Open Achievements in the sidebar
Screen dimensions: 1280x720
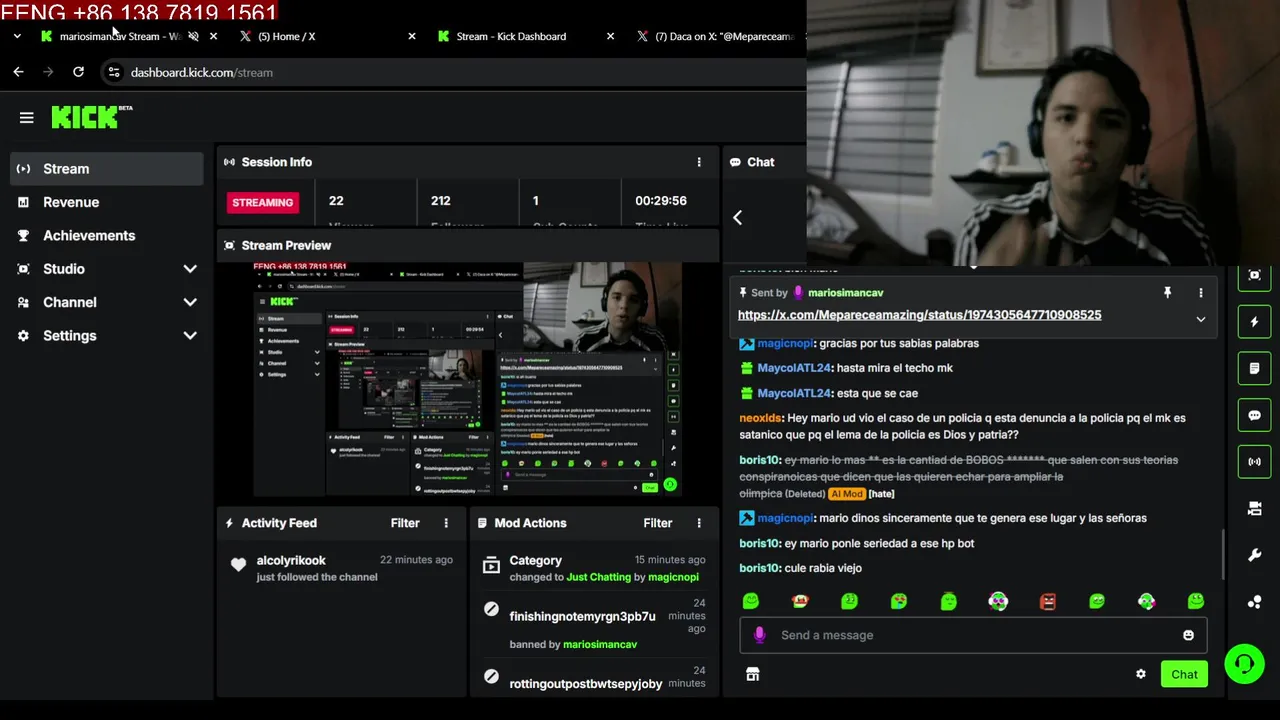click(107, 235)
